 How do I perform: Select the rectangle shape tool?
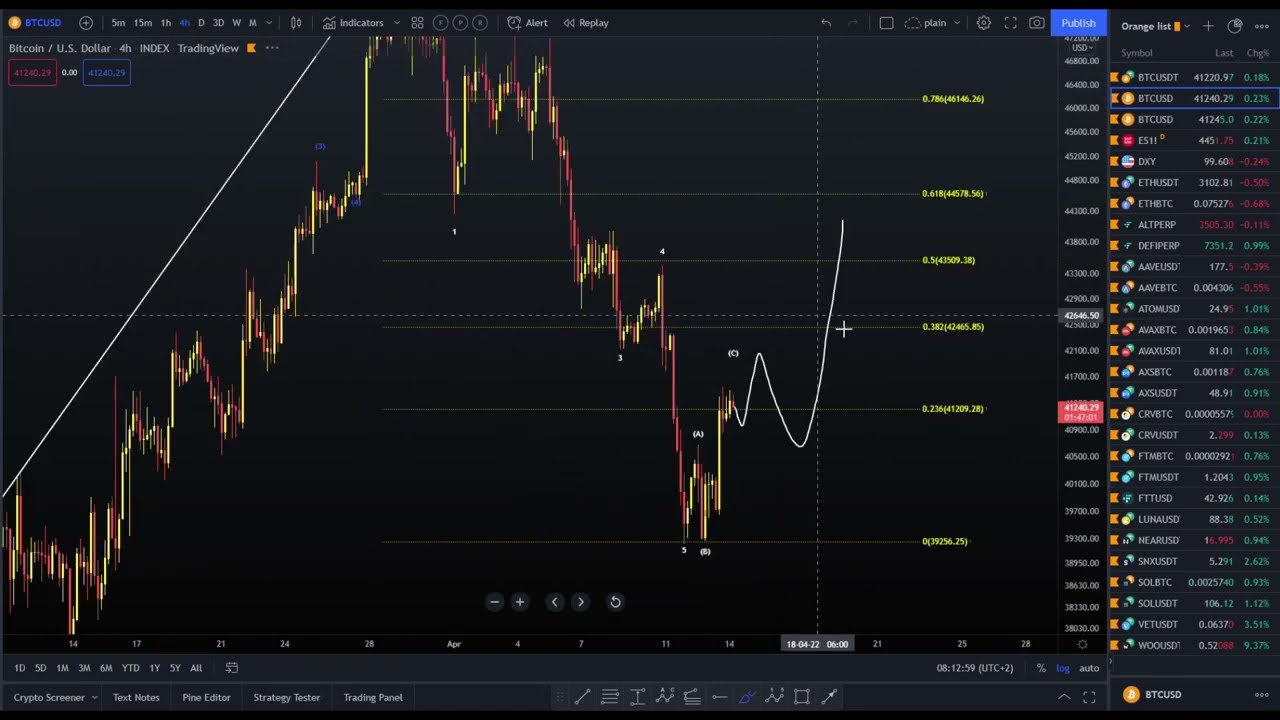[x=802, y=697]
